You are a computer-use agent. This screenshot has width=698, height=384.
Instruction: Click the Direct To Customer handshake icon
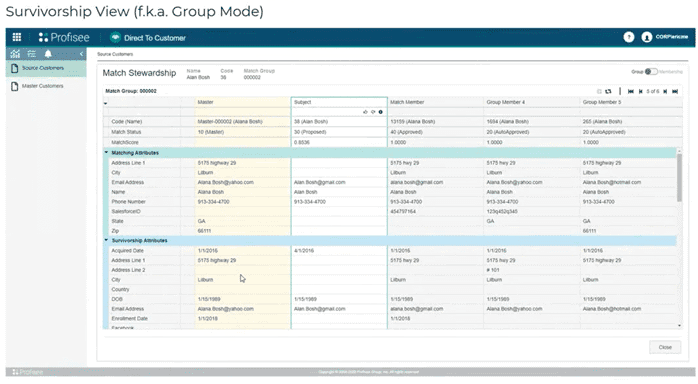pos(115,37)
